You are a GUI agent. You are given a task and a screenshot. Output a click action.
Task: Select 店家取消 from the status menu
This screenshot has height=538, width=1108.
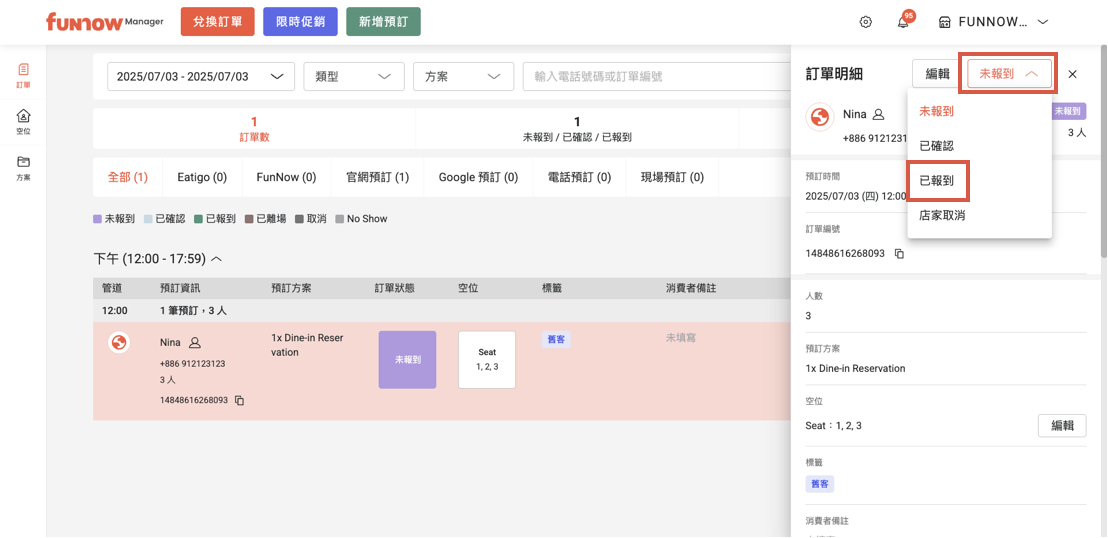click(x=942, y=215)
